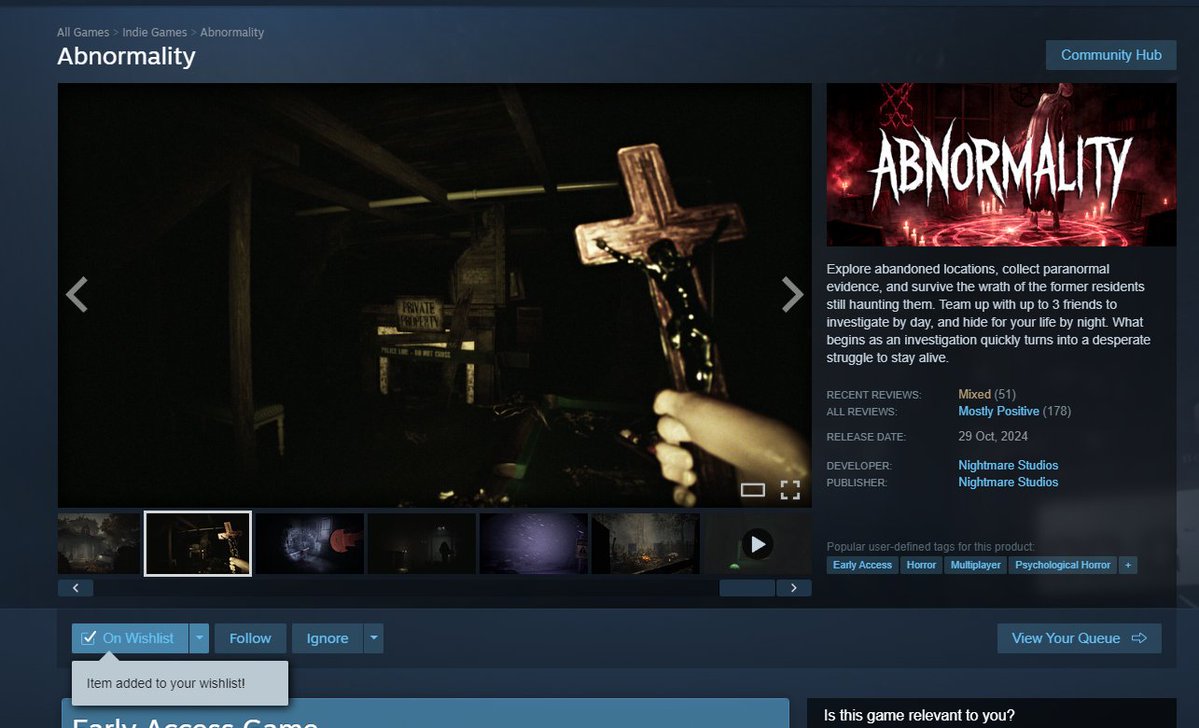Open developer Nightmare Studios link
1199x728 pixels.
[1008, 465]
